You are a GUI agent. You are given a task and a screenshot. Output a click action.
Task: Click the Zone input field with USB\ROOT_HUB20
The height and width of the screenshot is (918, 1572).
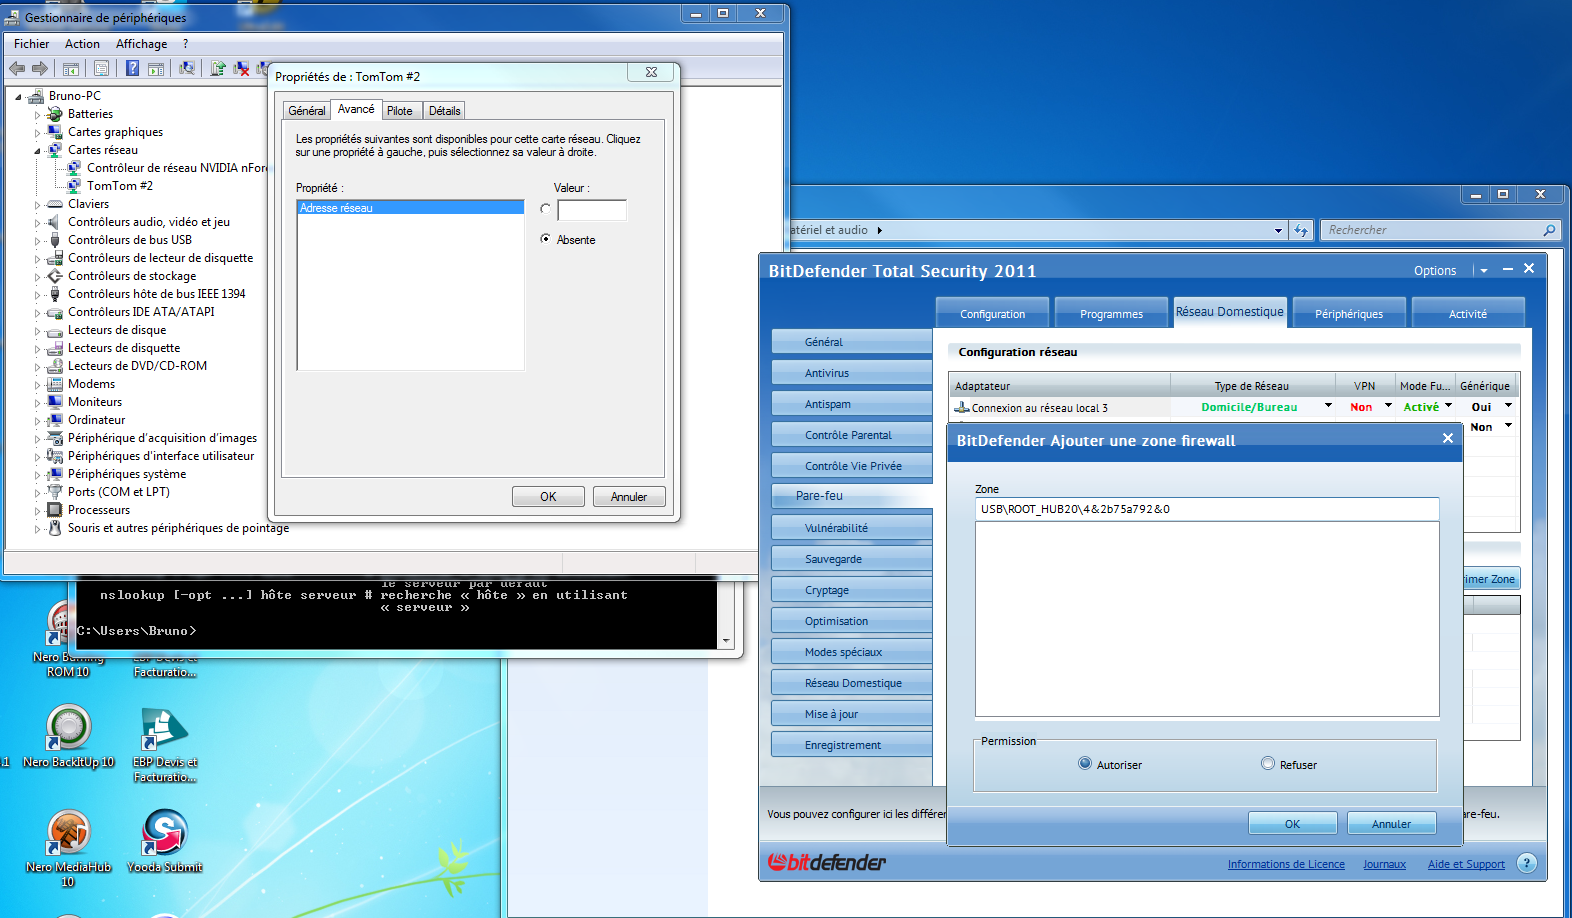[x=1207, y=509]
